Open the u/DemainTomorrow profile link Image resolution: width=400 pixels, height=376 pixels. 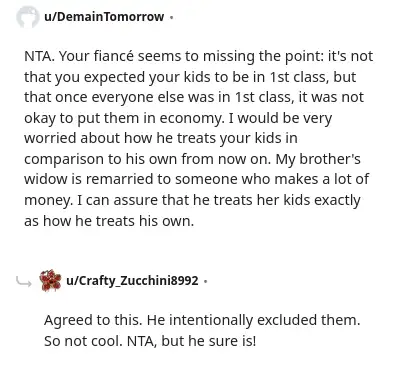104,17
